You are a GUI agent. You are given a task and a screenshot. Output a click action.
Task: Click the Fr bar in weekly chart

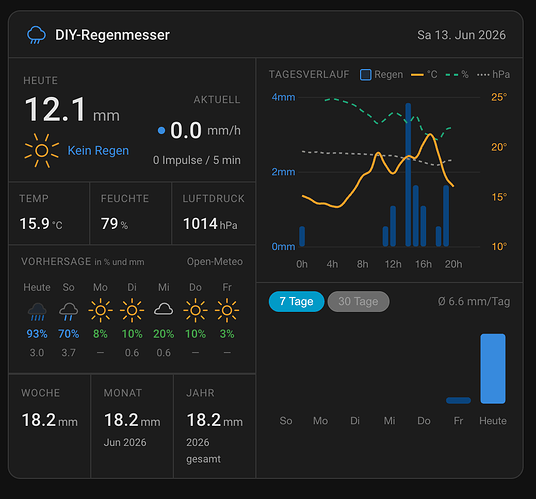[x=458, y=401]
